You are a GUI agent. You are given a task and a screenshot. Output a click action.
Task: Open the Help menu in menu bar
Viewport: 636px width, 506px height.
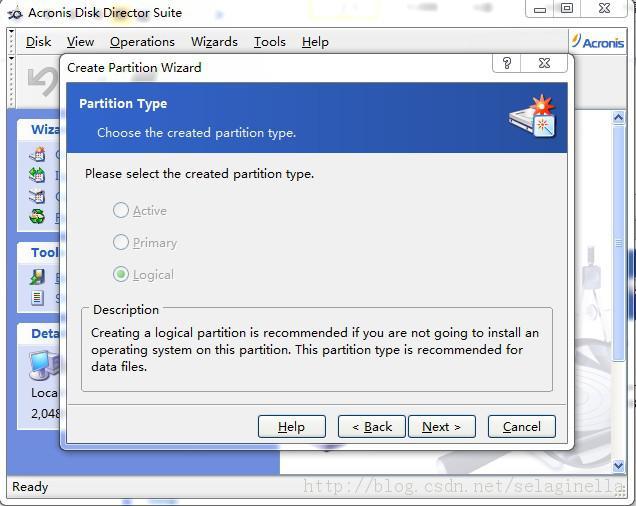coord(315,42)
